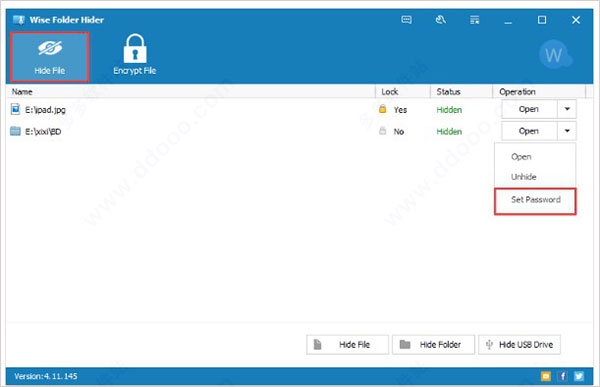
Task: Click the No lock value
Action: pos(399,132)
